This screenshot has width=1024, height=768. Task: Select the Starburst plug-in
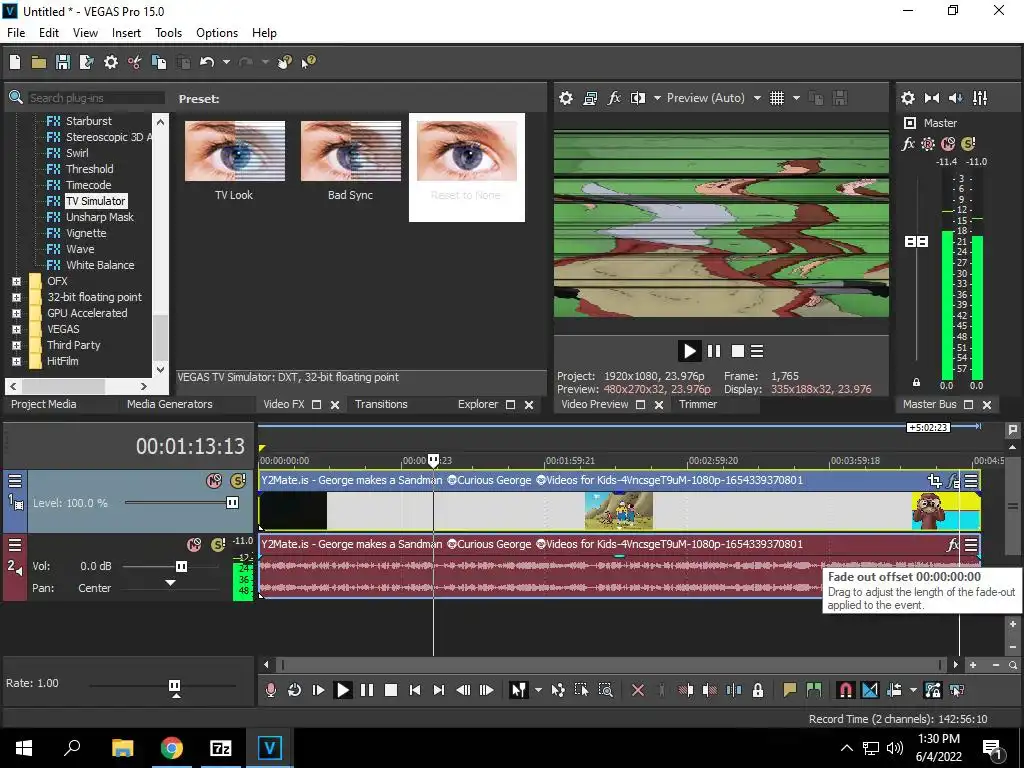point(88,121)
